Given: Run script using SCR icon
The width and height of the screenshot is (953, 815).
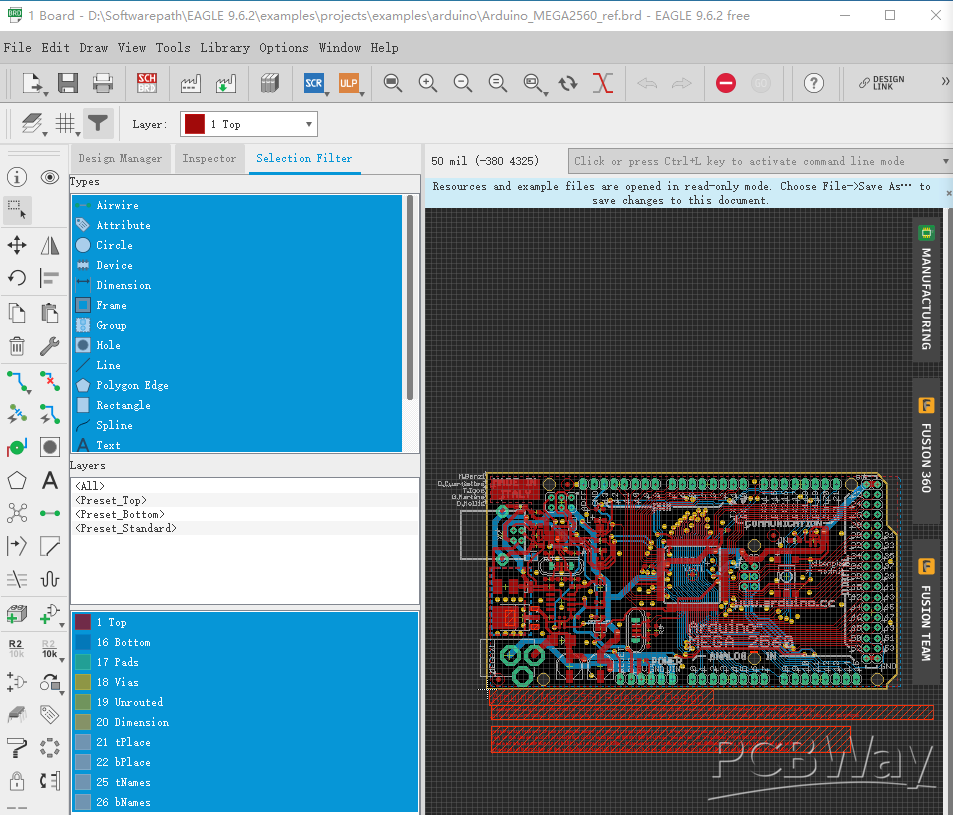Looking at the screenshot, I should pos(314,83).
